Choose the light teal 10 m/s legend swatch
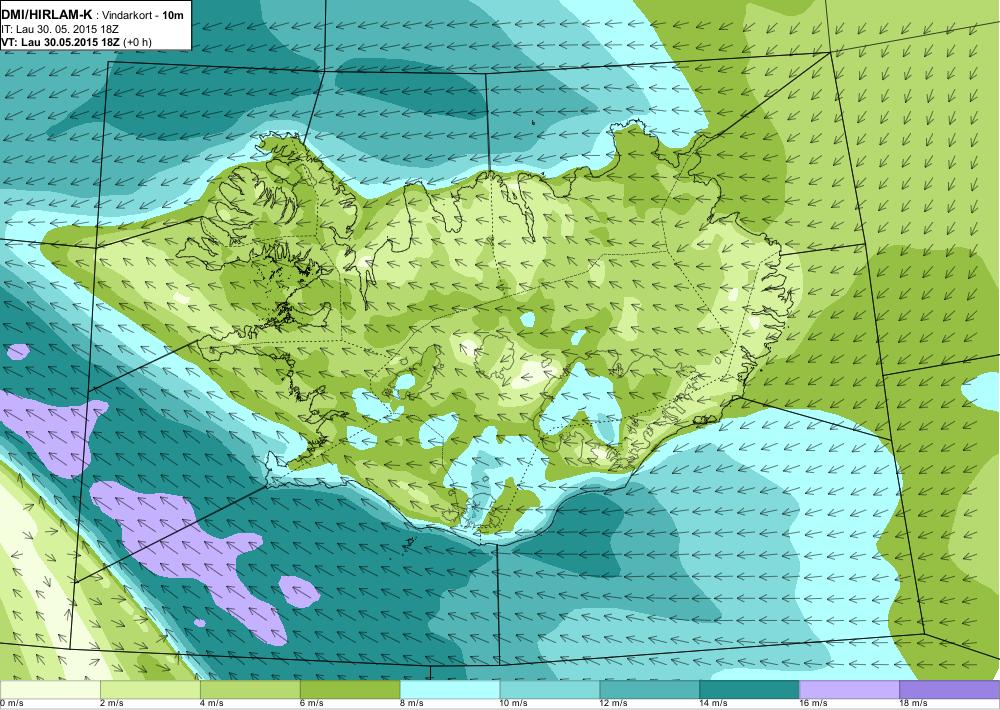This screenshot has width=1000, height=710. click(x=550, y=690)
